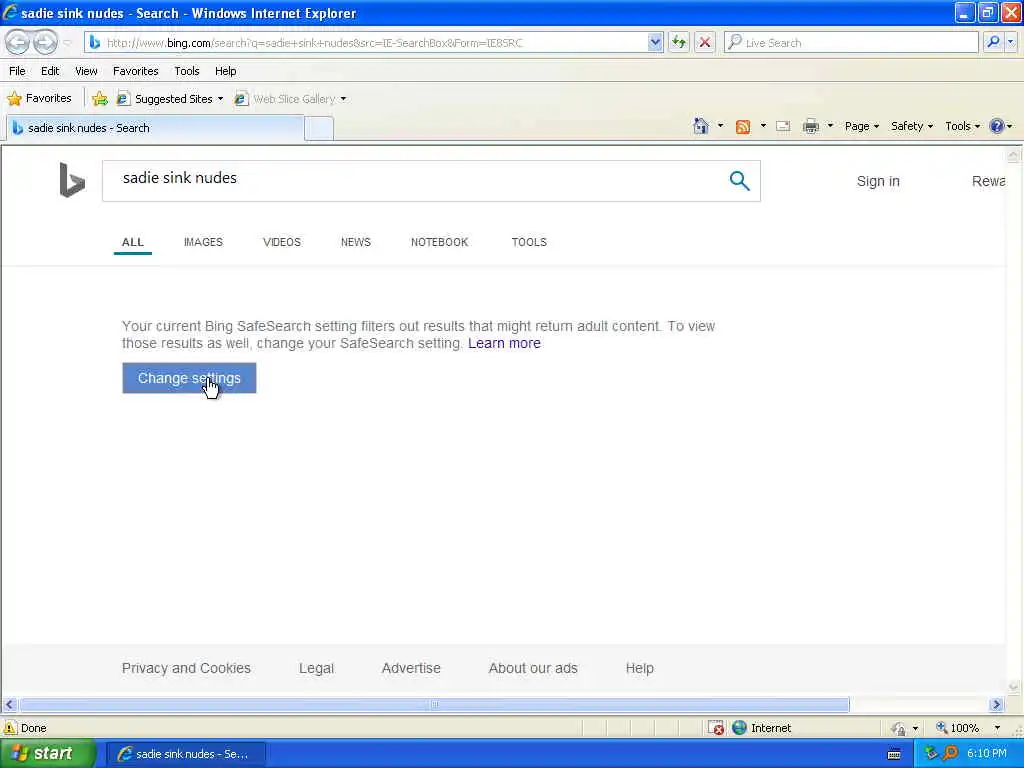
Task: Click the tray network icon
Action: tap(931, 753)
